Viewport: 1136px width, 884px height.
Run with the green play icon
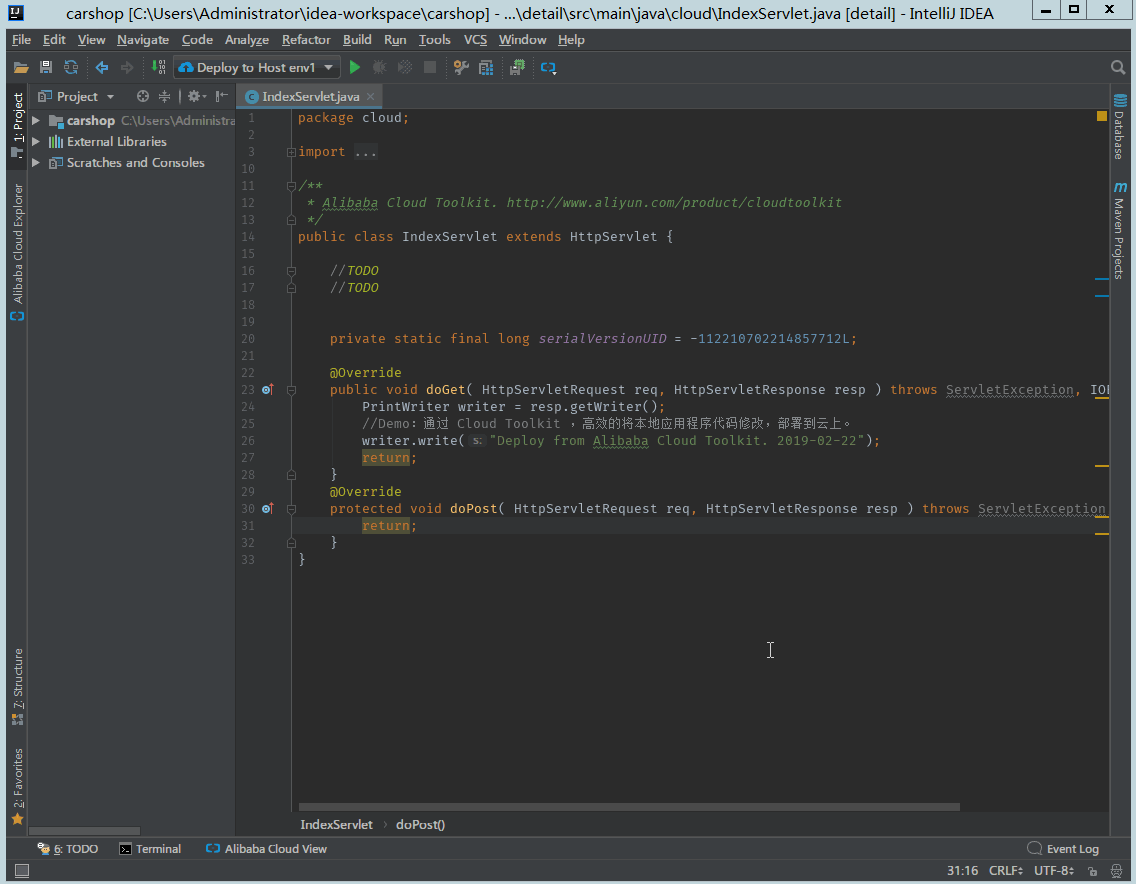click(354, 67)
